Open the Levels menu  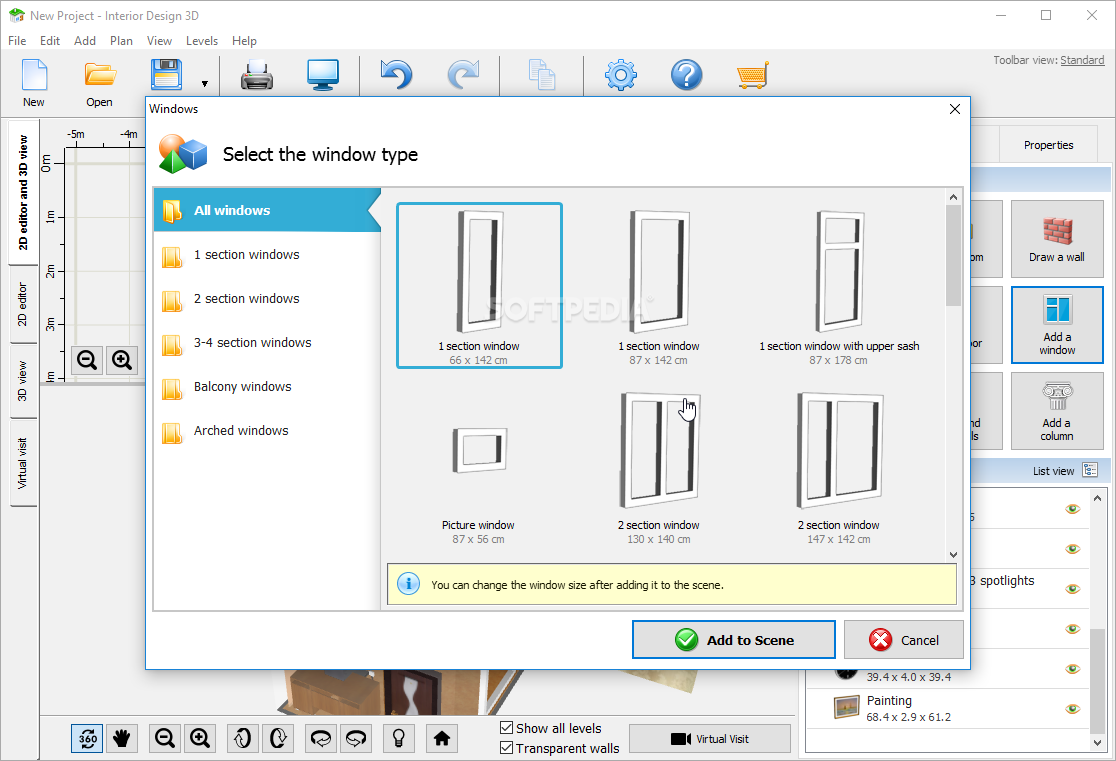[201, 41]
